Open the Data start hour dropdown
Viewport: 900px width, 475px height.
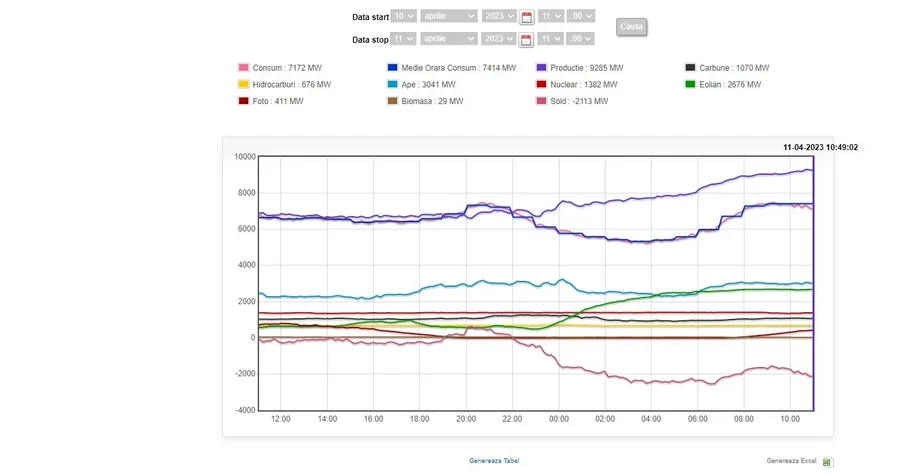(x=550, y=16)
